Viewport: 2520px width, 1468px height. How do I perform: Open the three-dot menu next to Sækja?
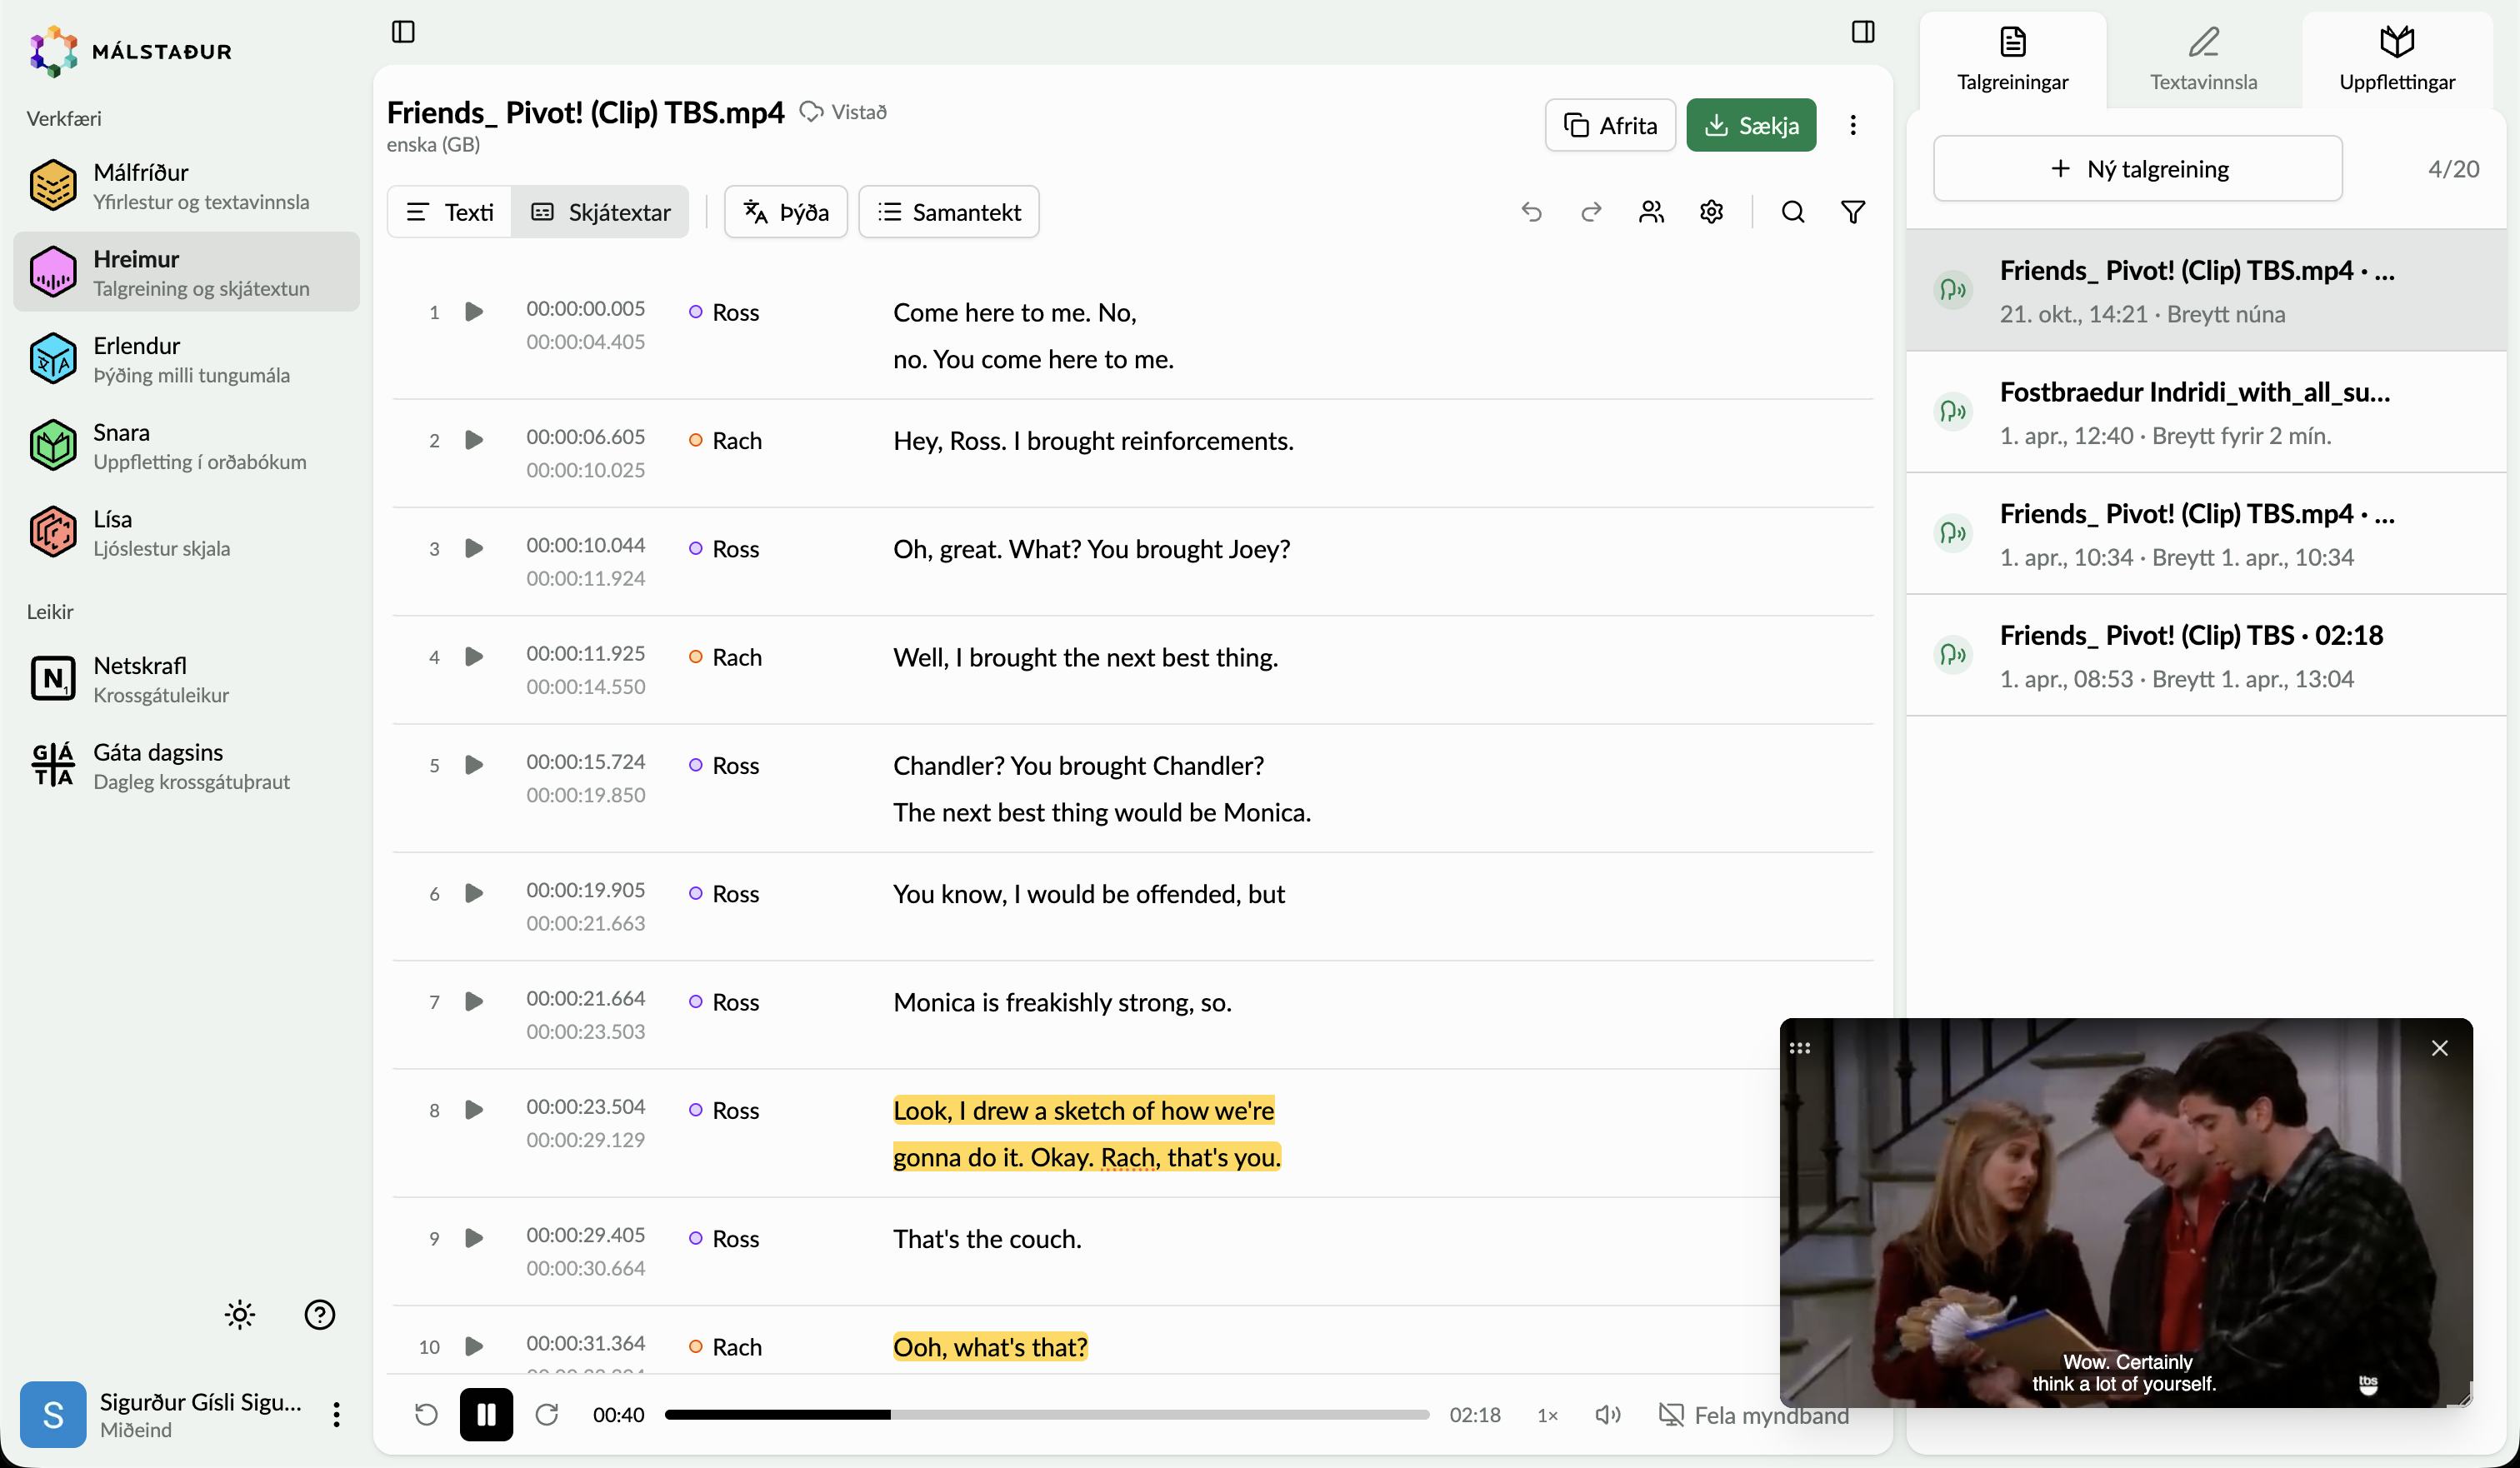tap(1853, 125)
